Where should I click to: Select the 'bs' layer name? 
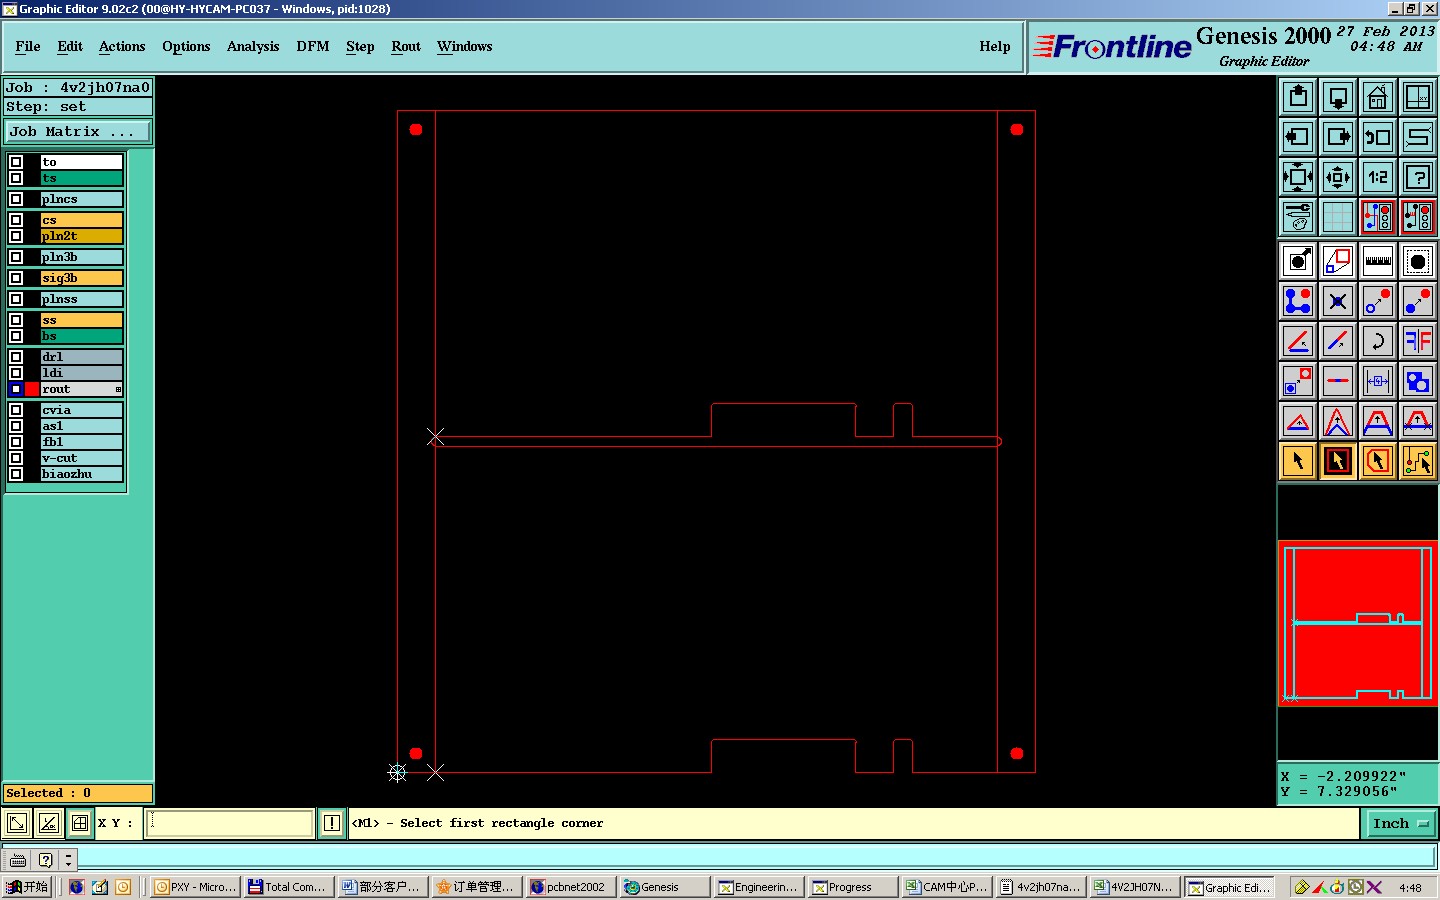click(81, 336)
